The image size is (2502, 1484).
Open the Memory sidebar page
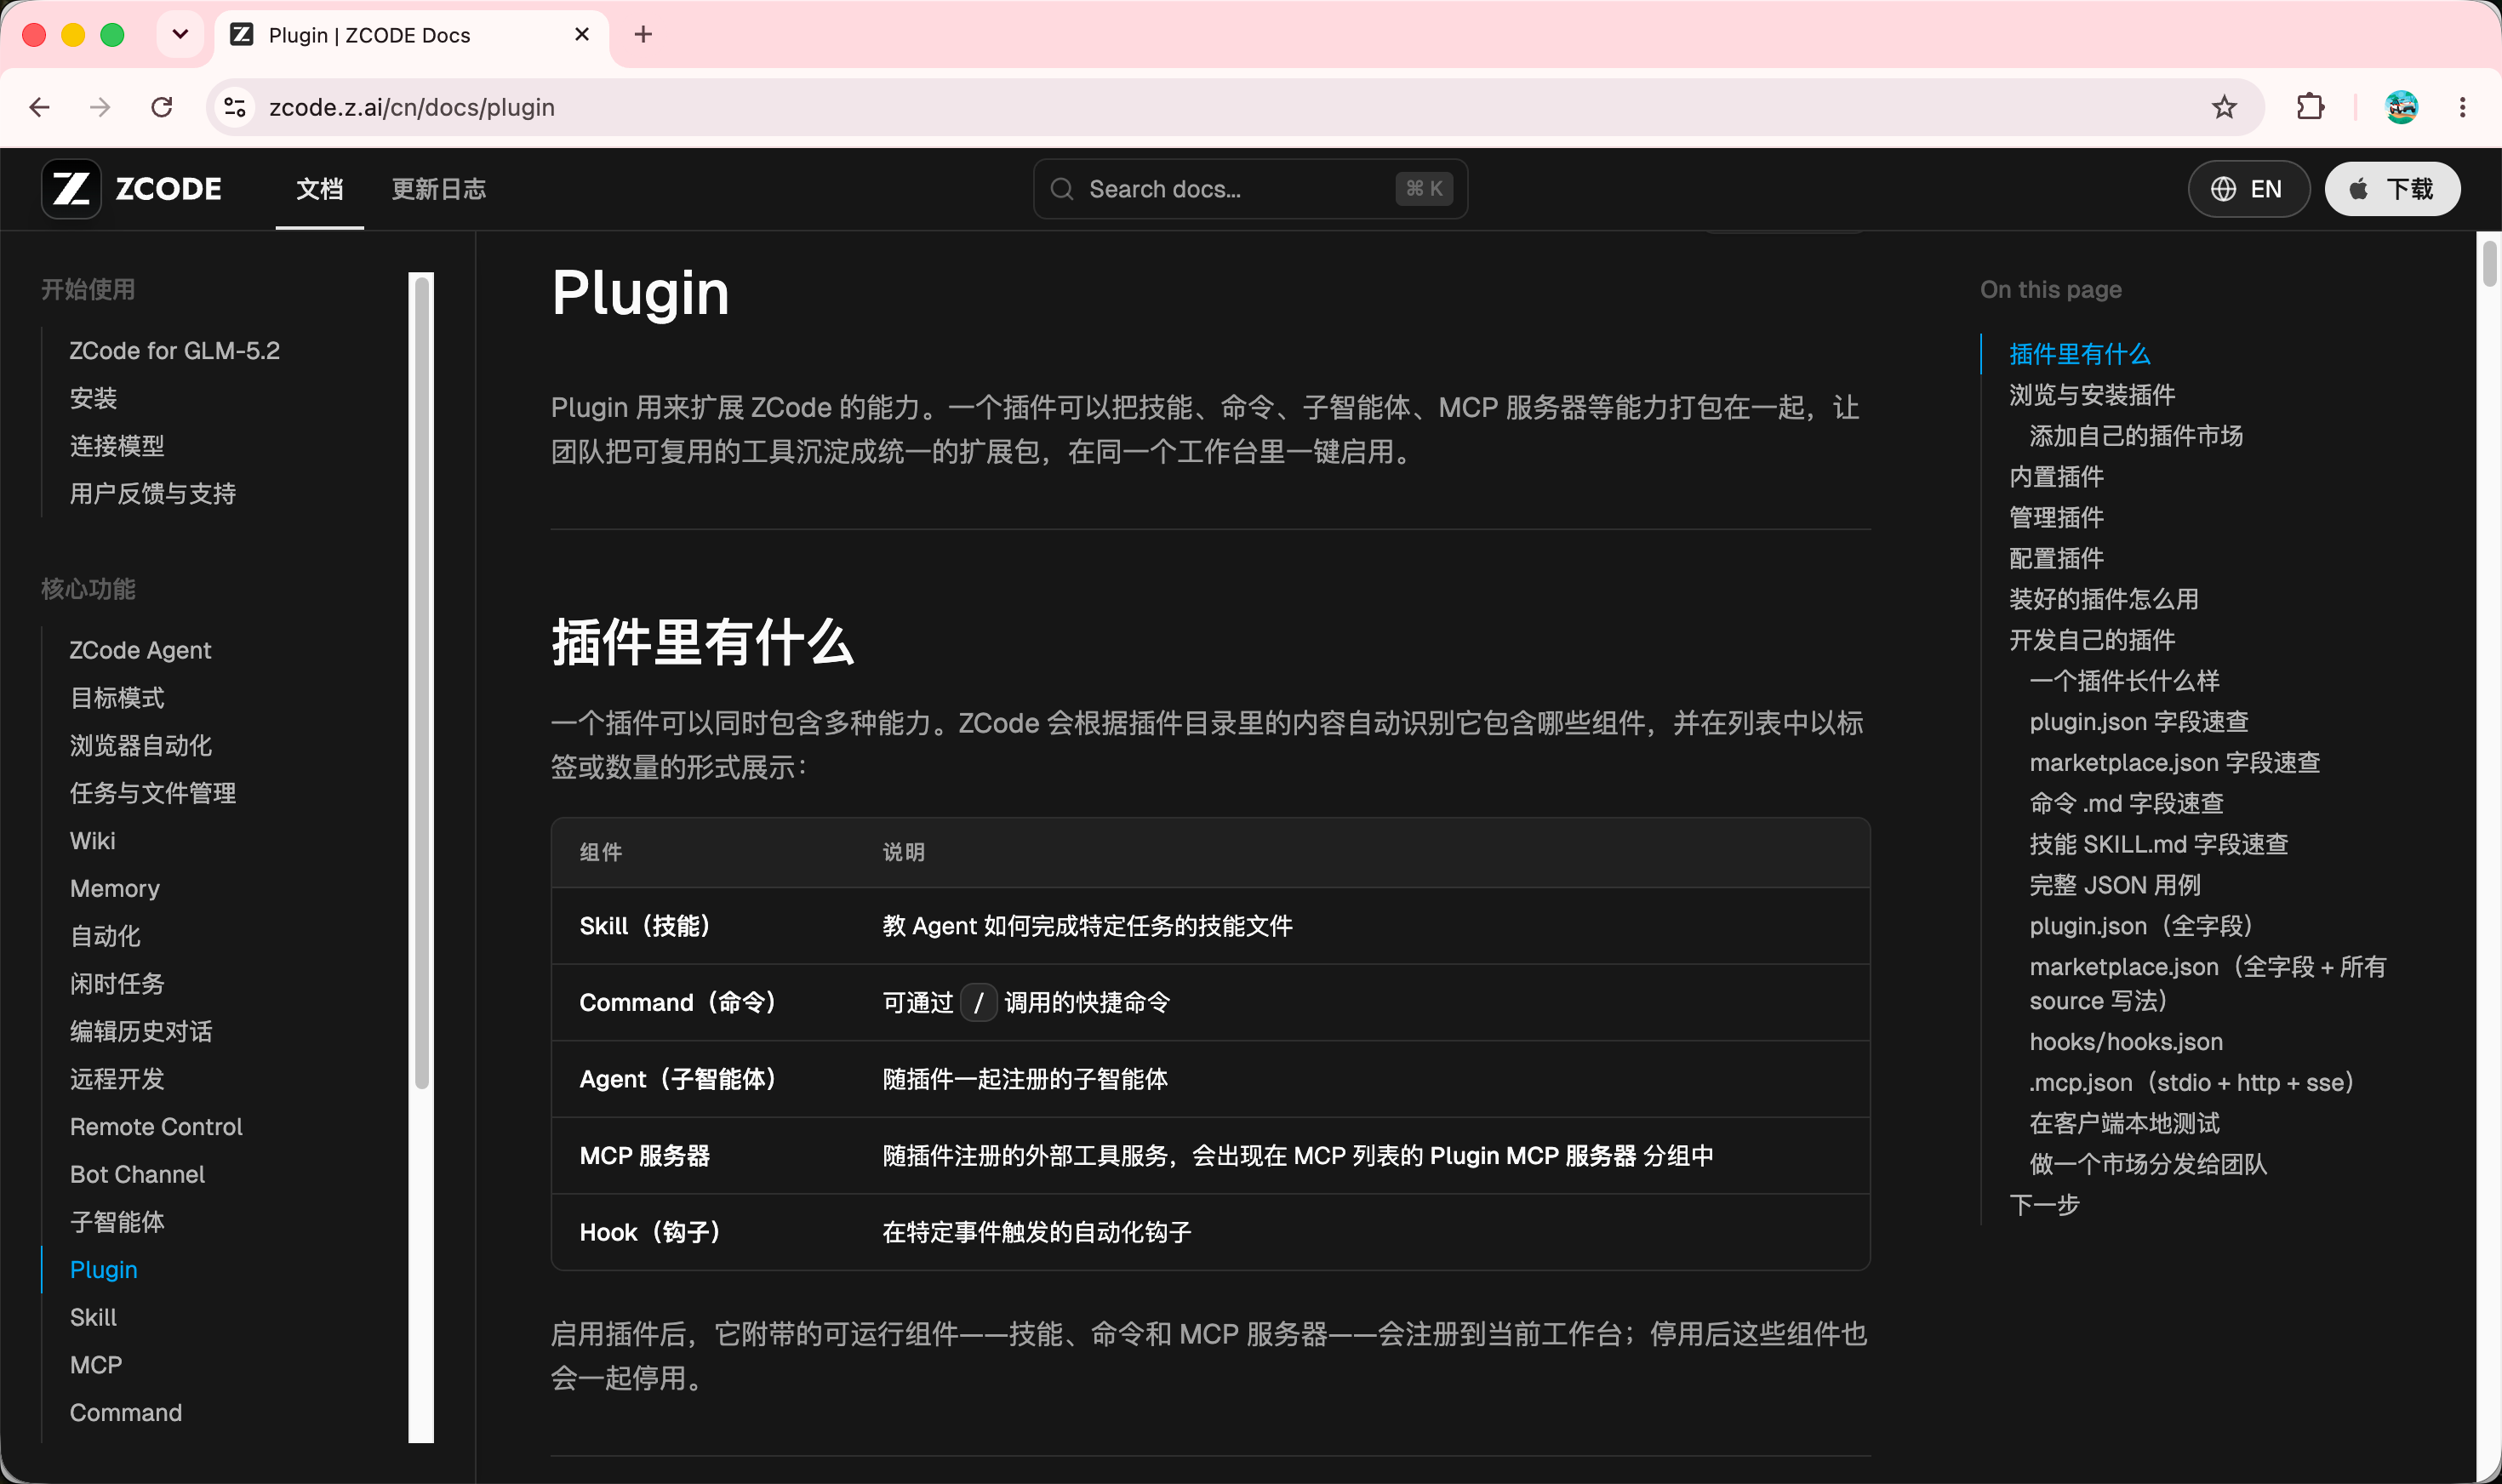[115, 889]
